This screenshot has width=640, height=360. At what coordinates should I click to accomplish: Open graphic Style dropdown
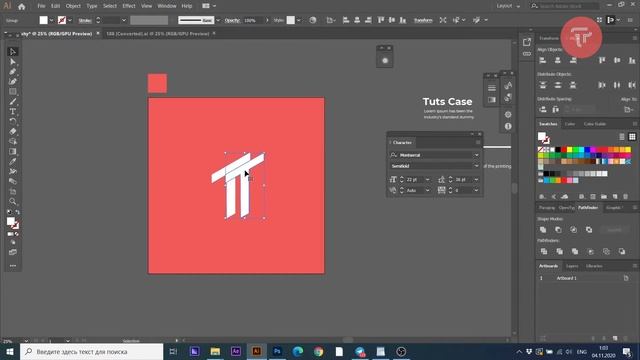point(298,20)
